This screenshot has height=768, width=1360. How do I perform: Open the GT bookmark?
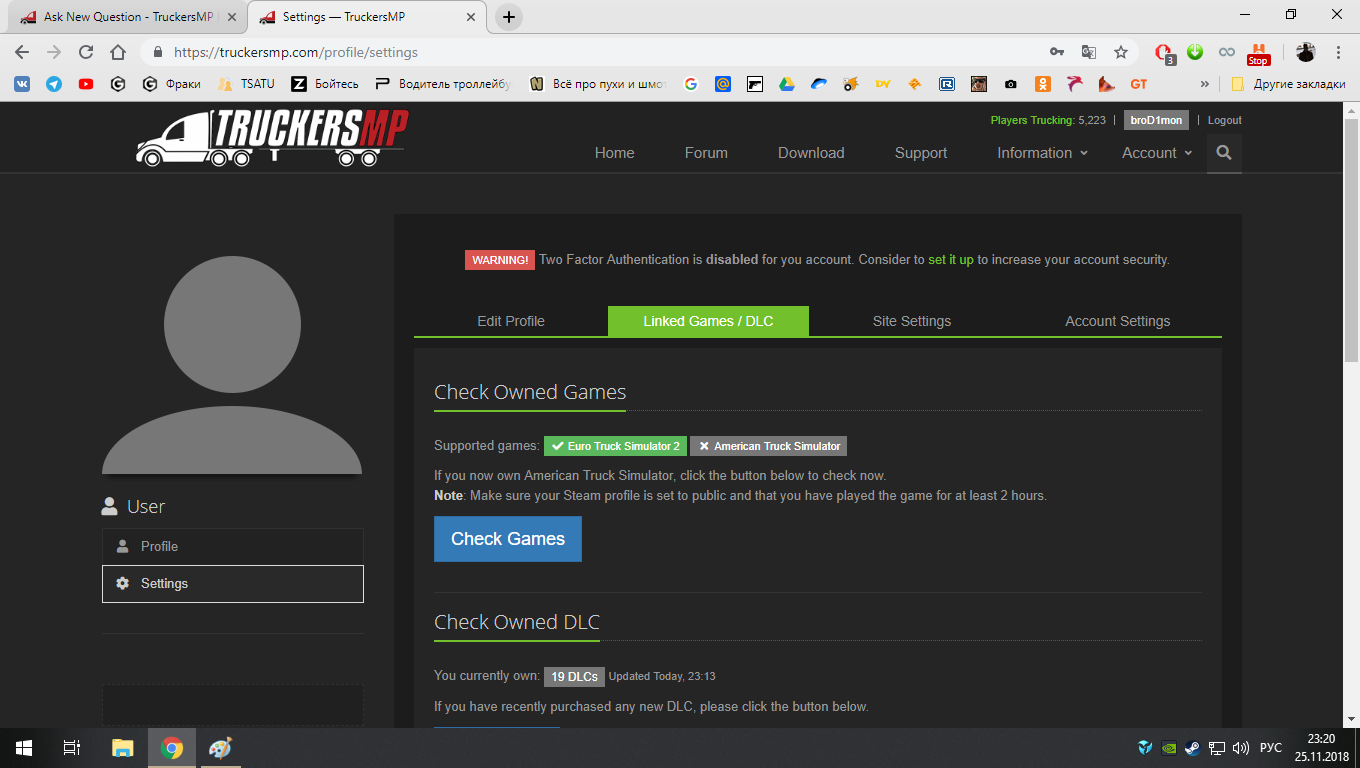(x=1138, y=84)
